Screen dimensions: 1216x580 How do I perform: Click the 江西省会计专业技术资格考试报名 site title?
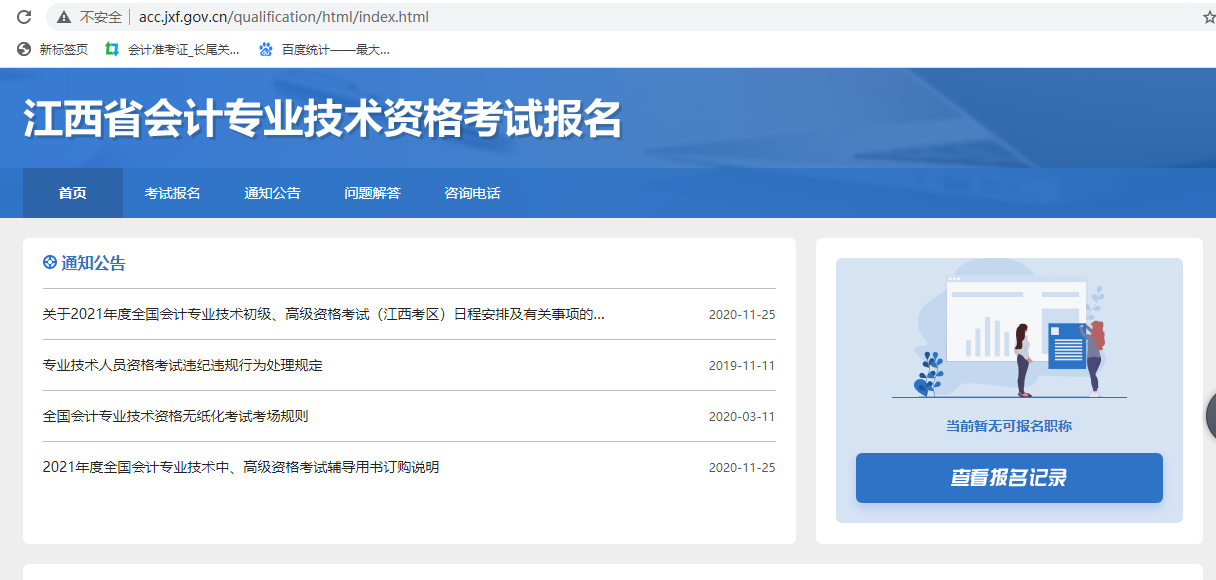pos(322,119)
